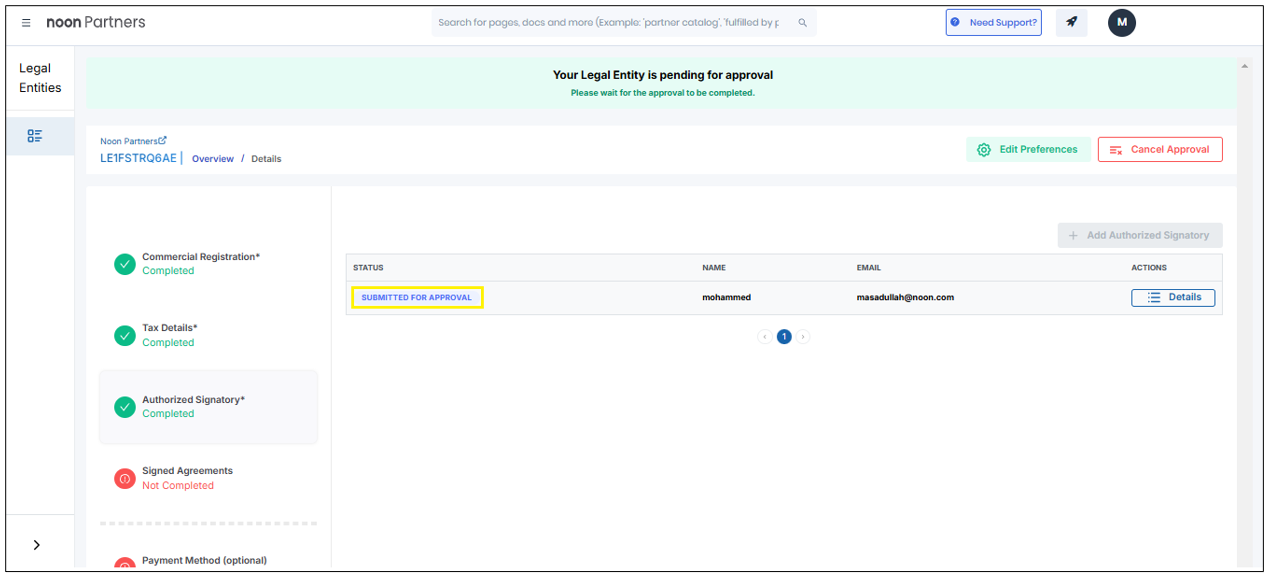Click the noon Partners logo

pos(96,22)
